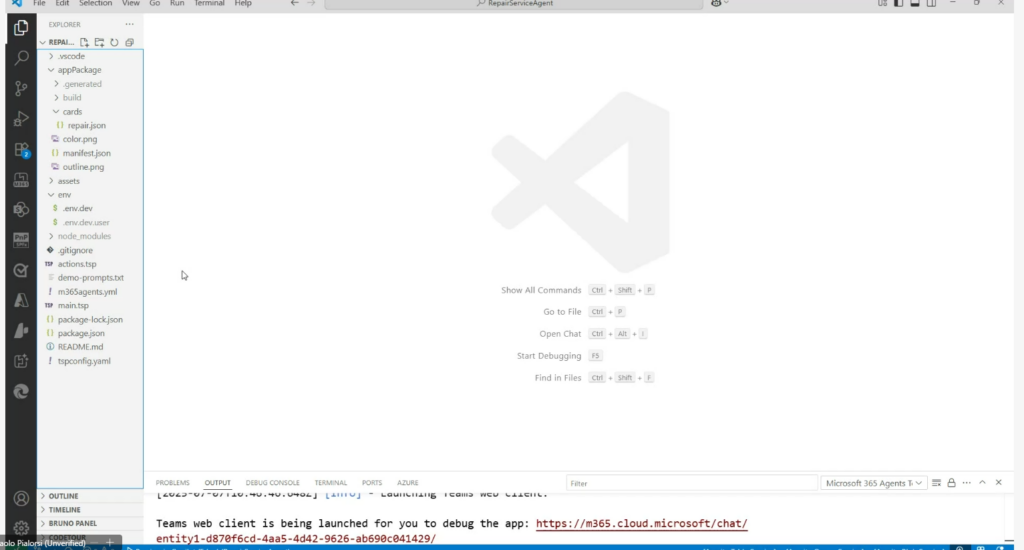
Task: Open the checkmark circle activity bar icon
Action: pyautogui.click(x=21, y=270)
